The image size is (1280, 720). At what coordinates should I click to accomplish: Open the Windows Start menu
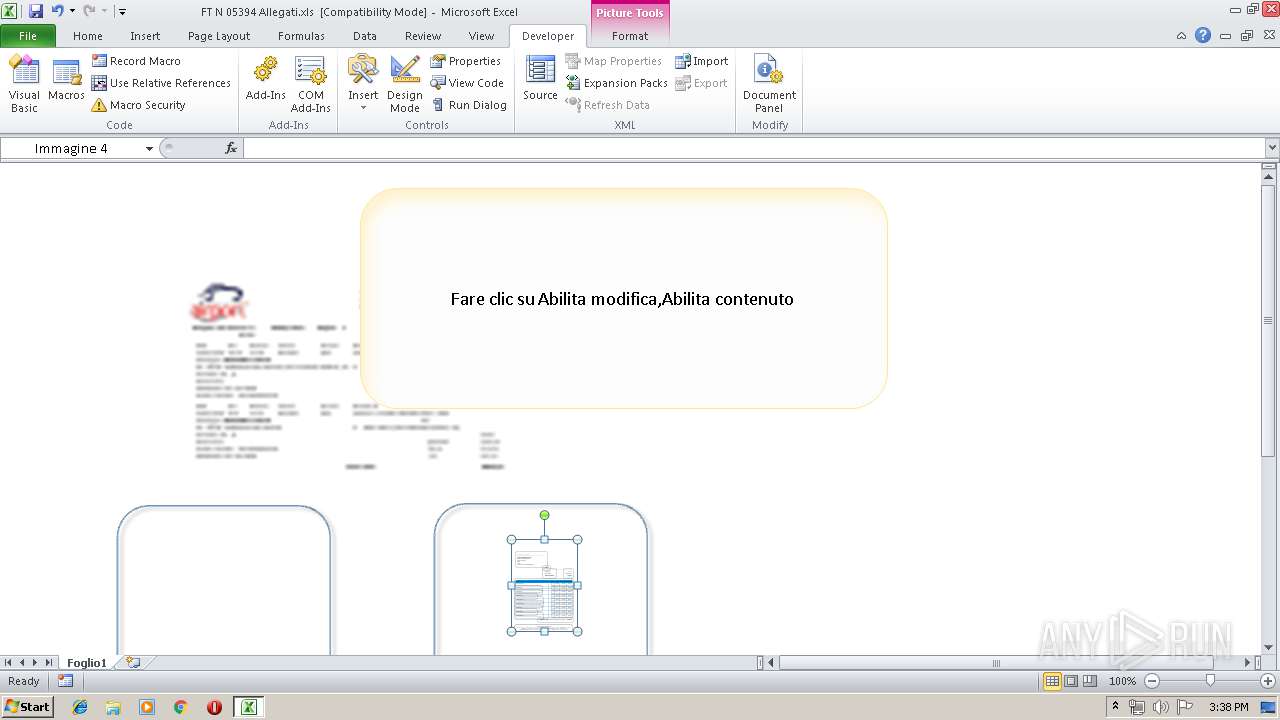pos(27,706)
